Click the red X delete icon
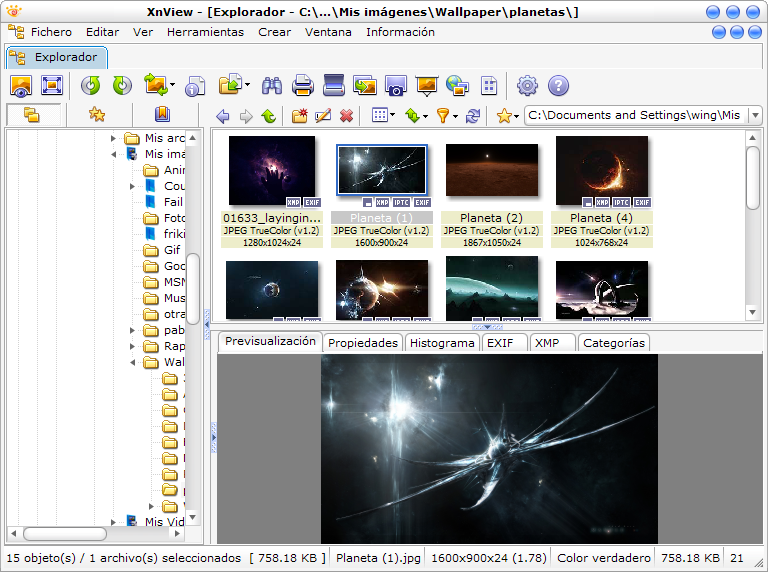The height and width of the screenshot is (572, 768). click(x=346, y=116)
